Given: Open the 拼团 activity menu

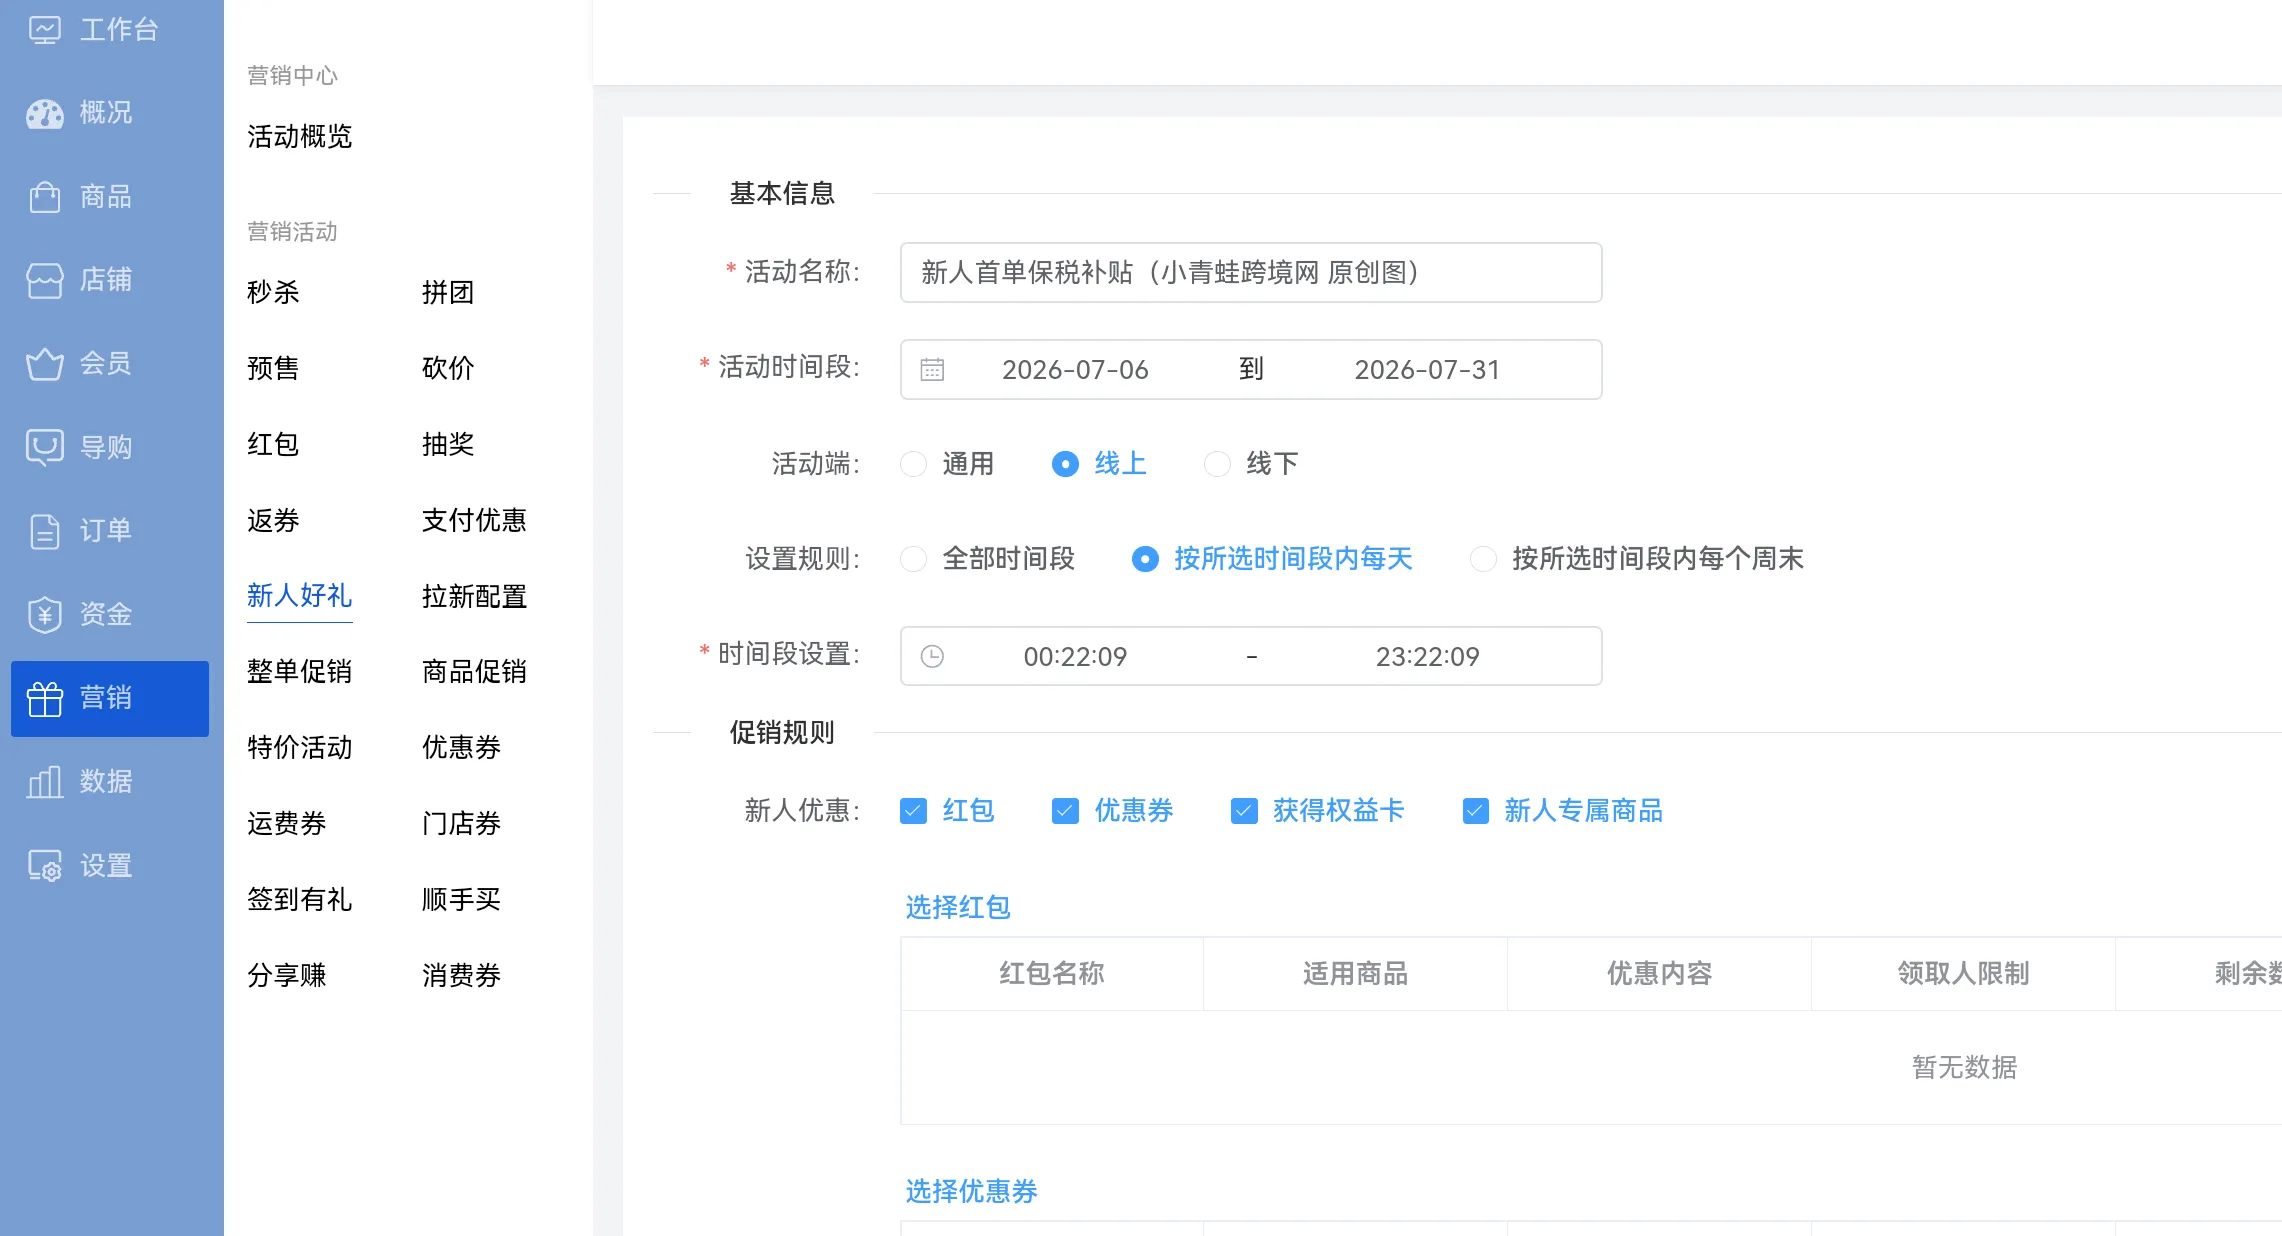Looking at the screenshot, I should click(x=447, y=293).
